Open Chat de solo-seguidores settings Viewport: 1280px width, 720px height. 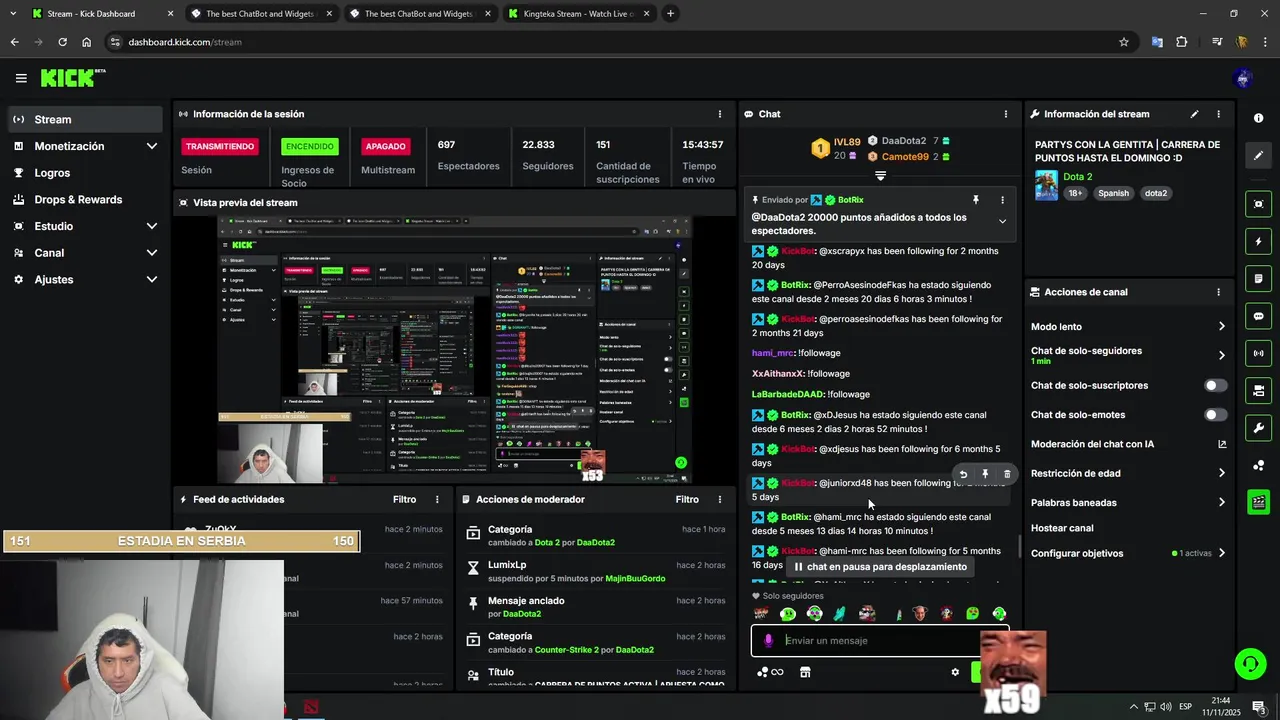1129,355
